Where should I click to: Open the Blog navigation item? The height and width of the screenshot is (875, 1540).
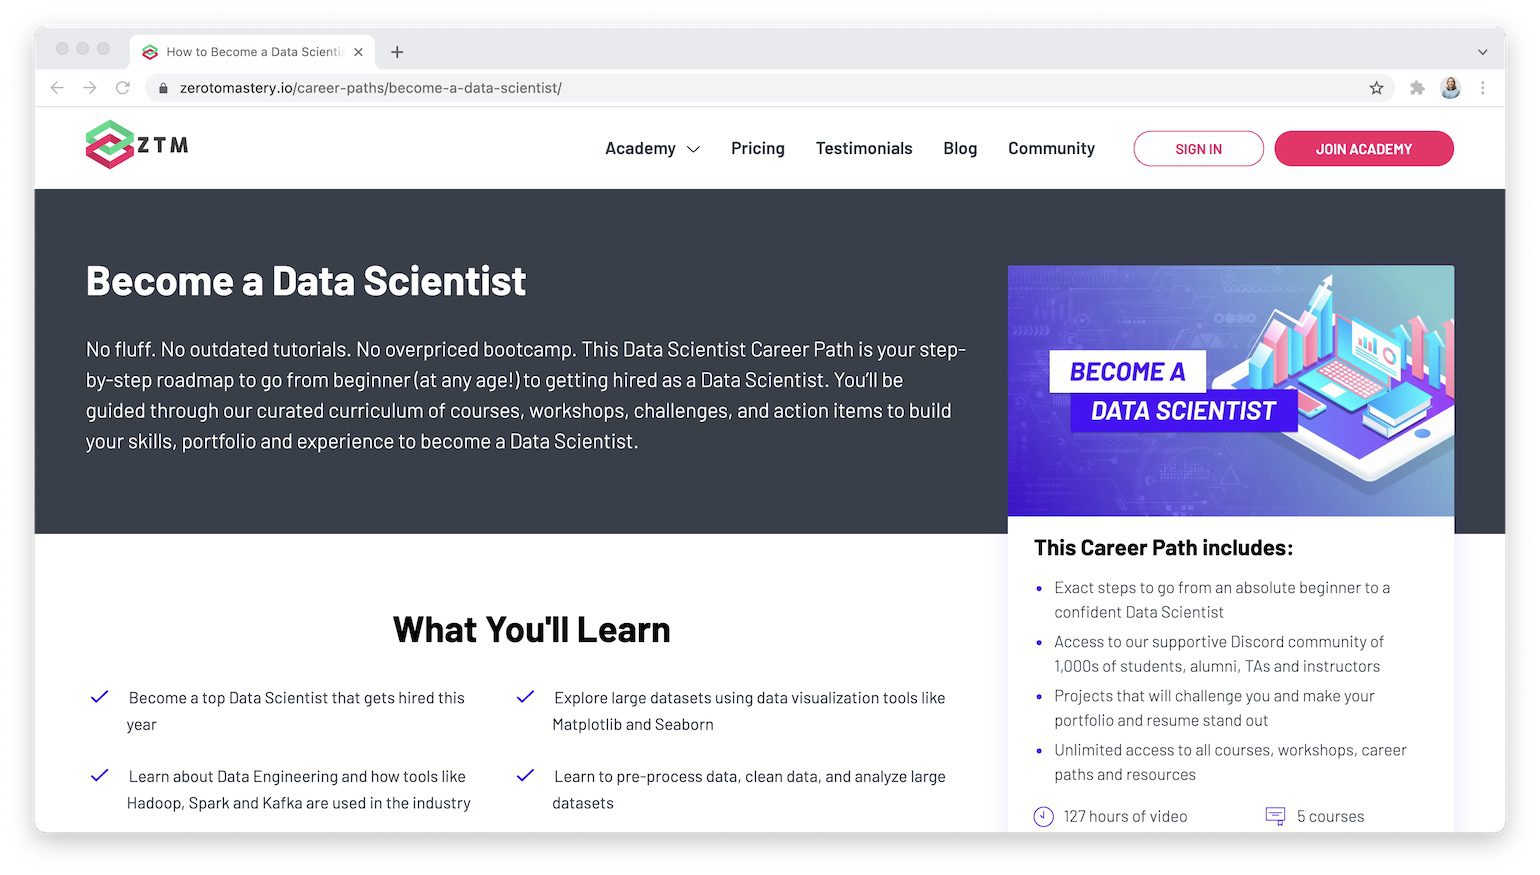click(959, 148)
